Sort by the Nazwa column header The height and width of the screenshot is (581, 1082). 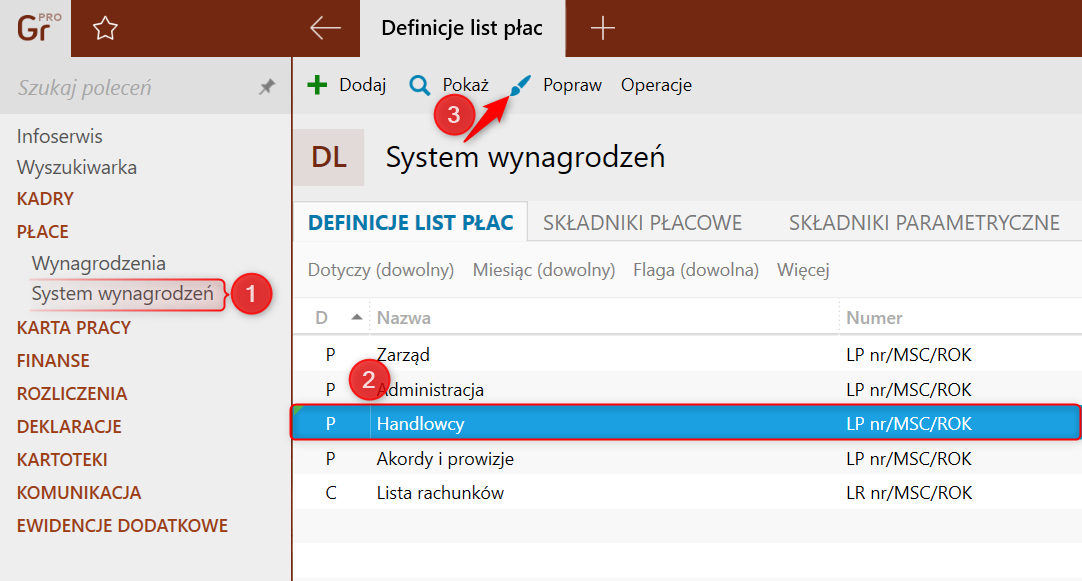(404, 317)
